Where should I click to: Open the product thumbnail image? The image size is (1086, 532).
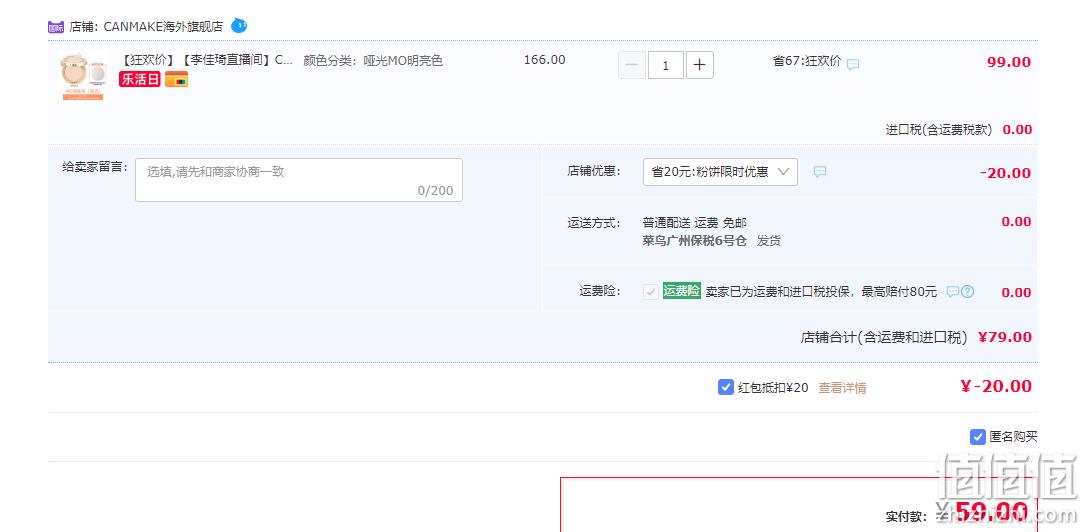[x=83, y=77]
